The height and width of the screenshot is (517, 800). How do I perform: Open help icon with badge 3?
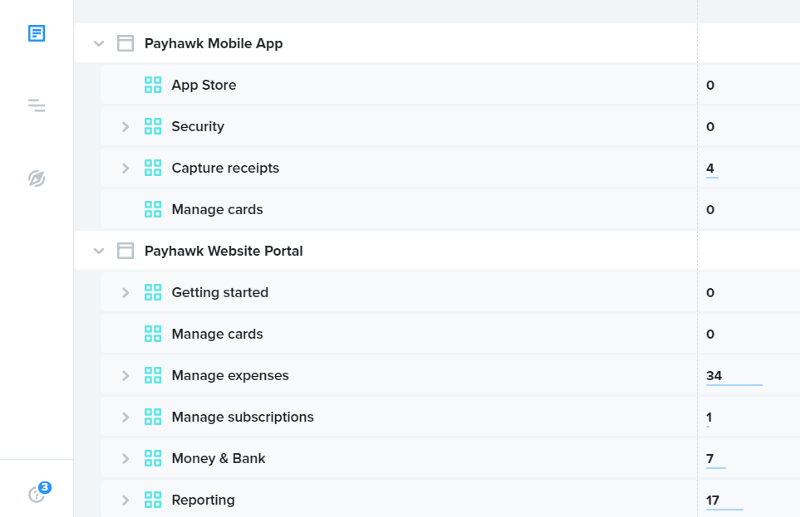point(39,492)
